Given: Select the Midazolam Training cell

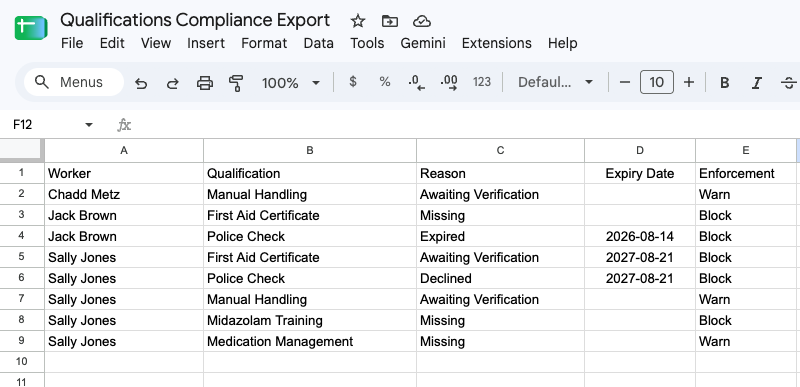Looking at the screenshot, I should click(x=310, y=320).
